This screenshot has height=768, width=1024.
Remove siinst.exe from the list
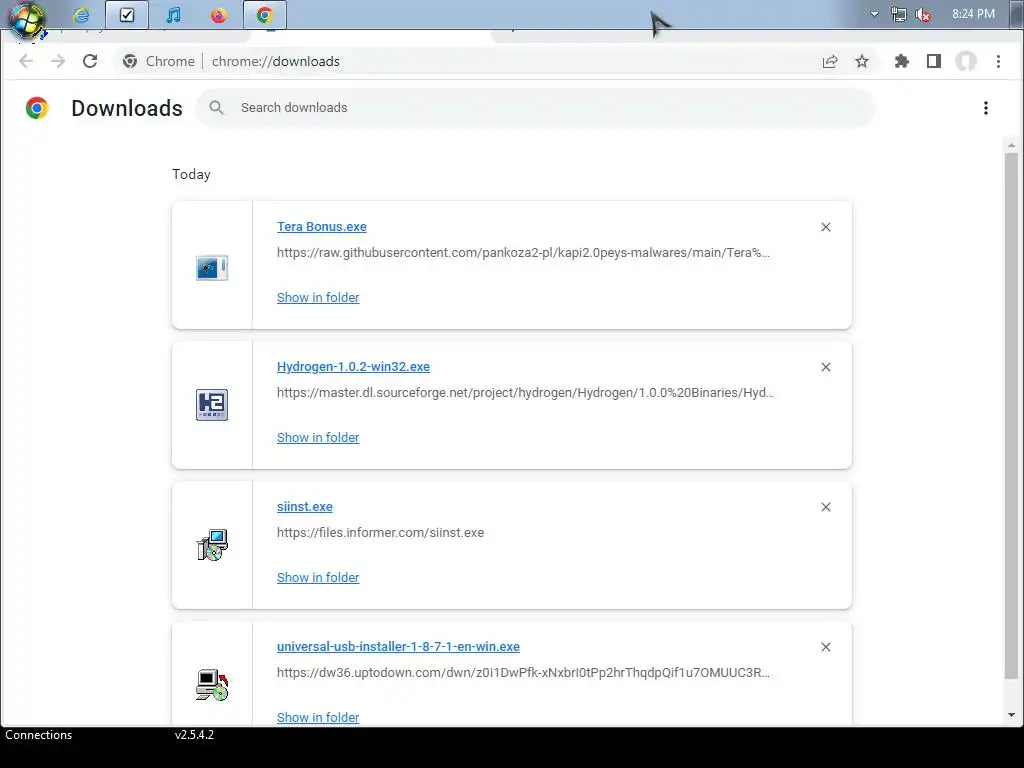825,507
